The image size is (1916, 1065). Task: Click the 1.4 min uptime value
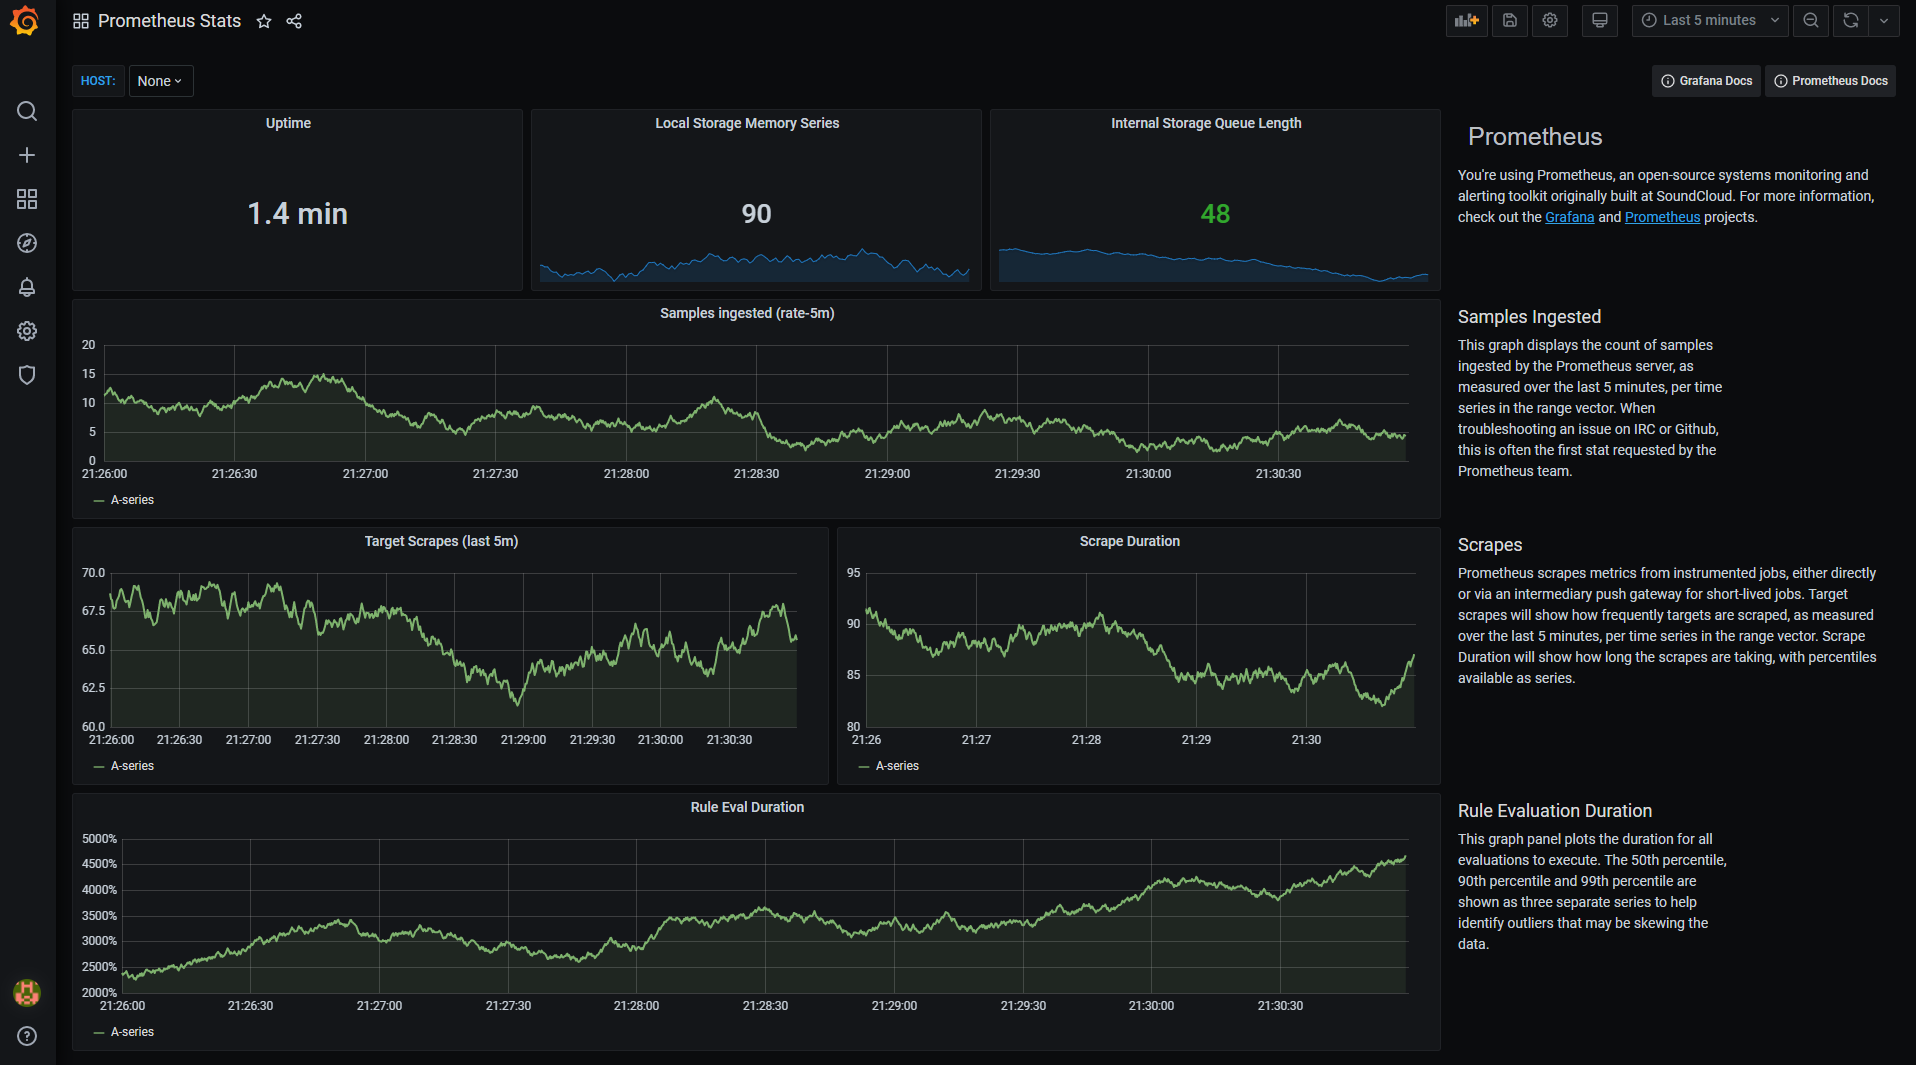click(x=297, y=214)
